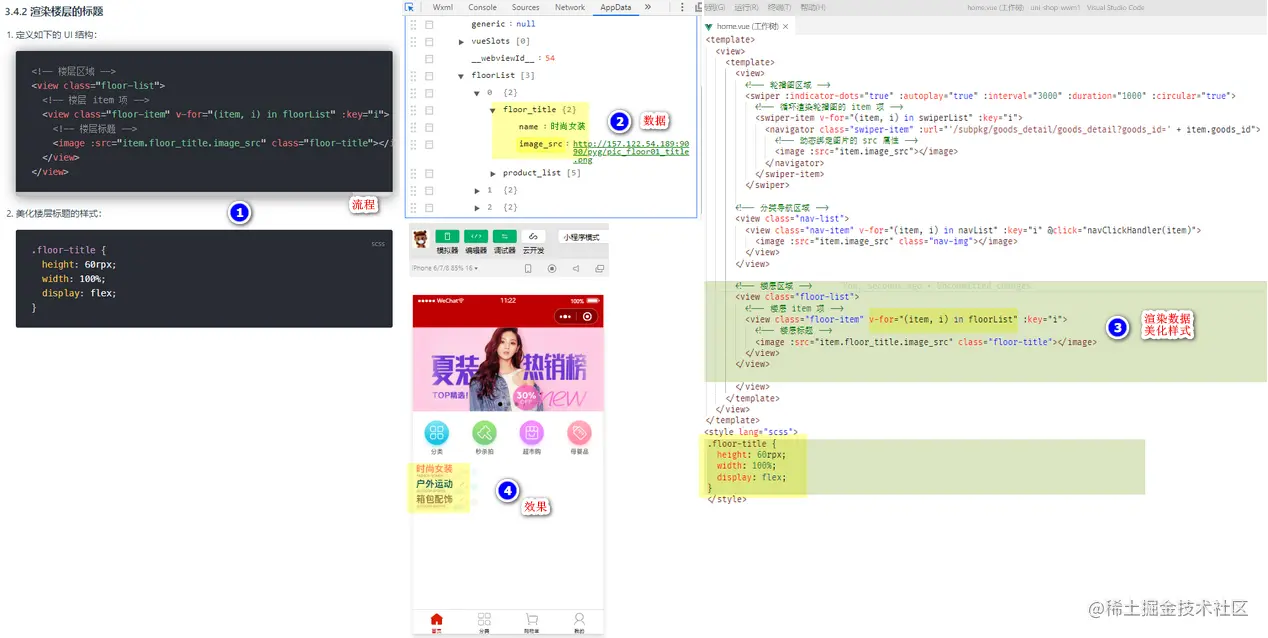Tick the checkbox beside the vueSlots row

coord(429,41)
